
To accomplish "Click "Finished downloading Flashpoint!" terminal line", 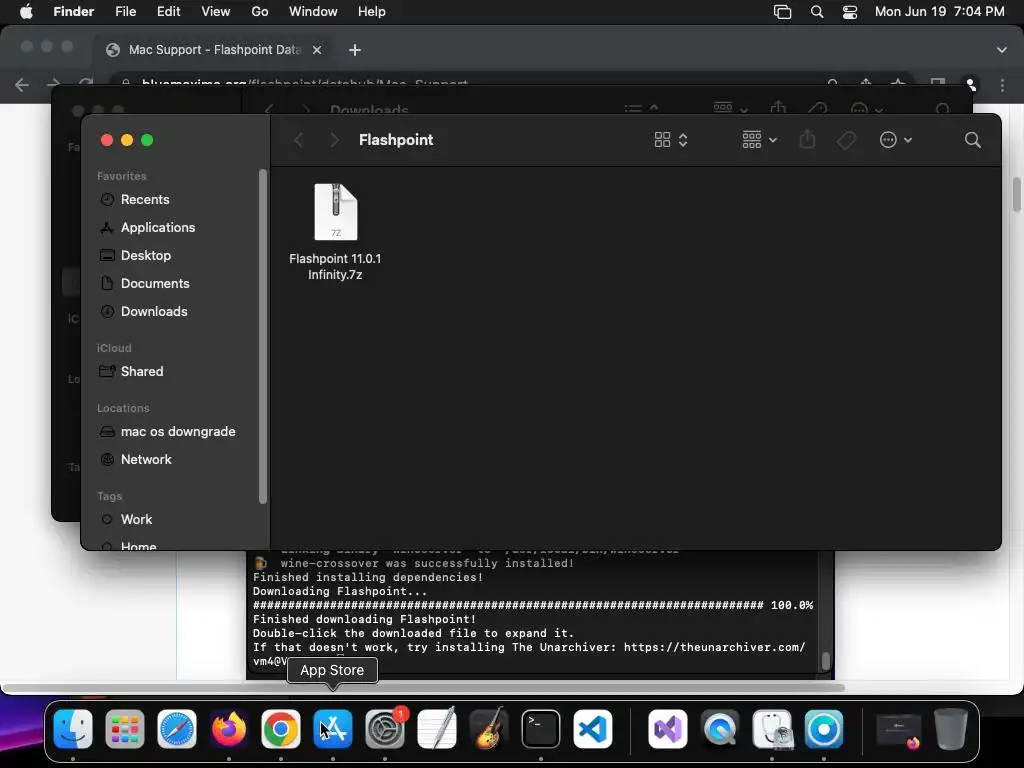I will click(364, 619).
